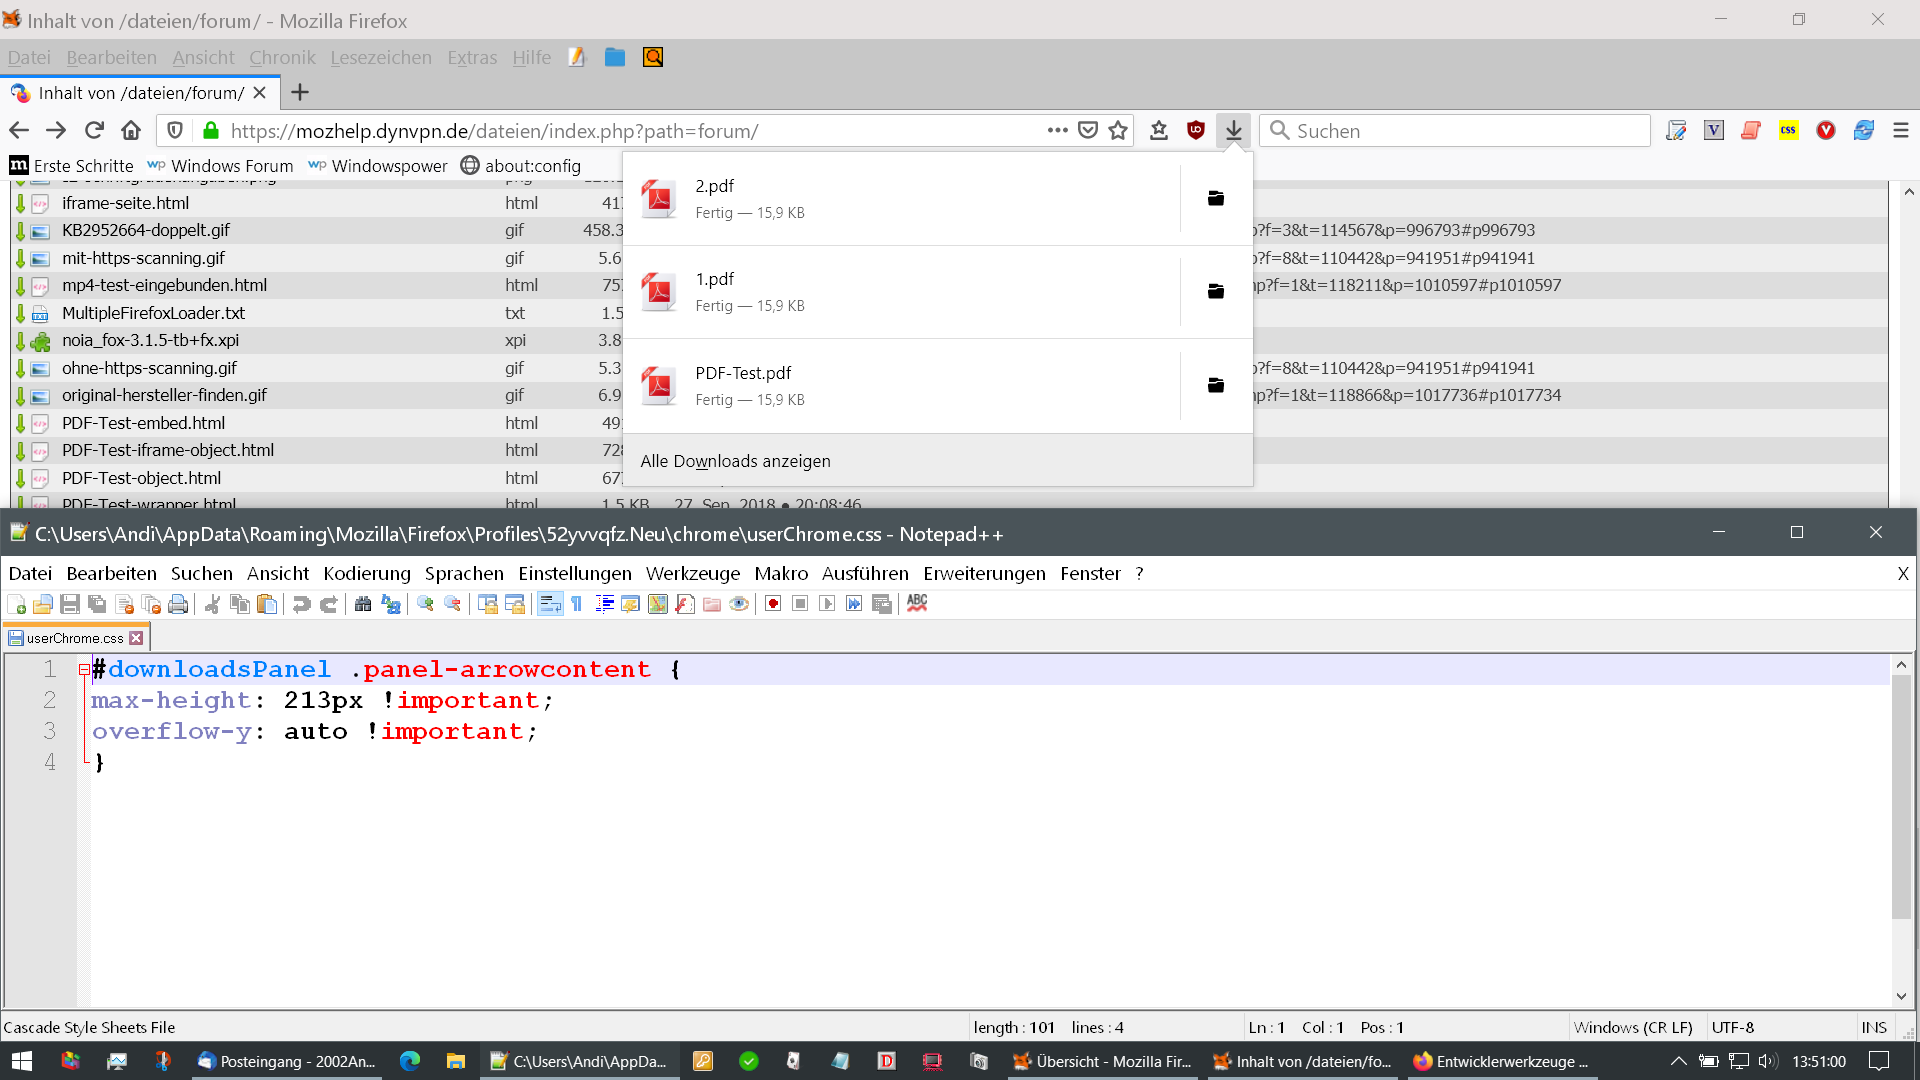Screen dimensions: 1920x1080
Task: Collapse the CSS rule fold marker
Action: click(84, 670)
